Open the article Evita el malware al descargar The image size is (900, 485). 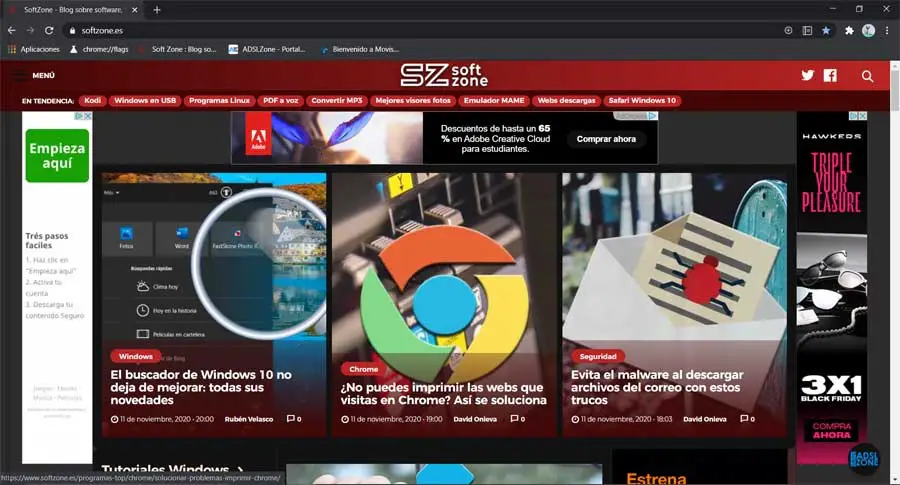[657, 387]
